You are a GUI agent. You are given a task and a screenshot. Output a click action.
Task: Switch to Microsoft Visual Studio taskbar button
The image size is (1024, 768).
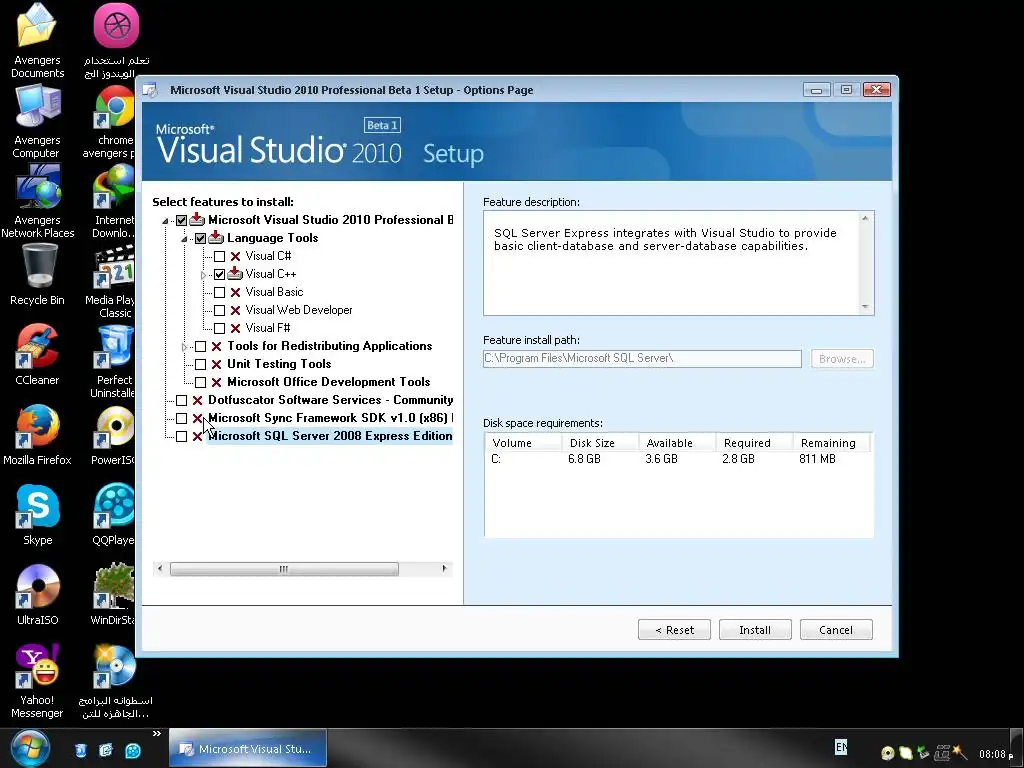pyautogui.click(x=248, y=749)
